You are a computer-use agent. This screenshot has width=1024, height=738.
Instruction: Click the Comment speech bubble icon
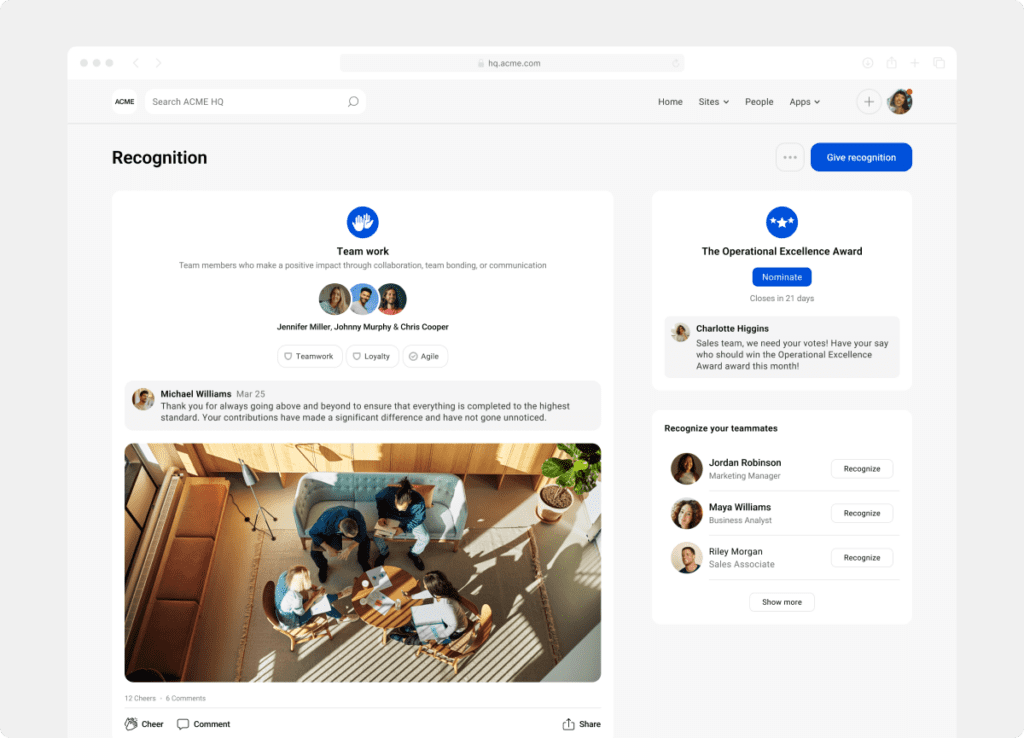click(x=183, y=724)
